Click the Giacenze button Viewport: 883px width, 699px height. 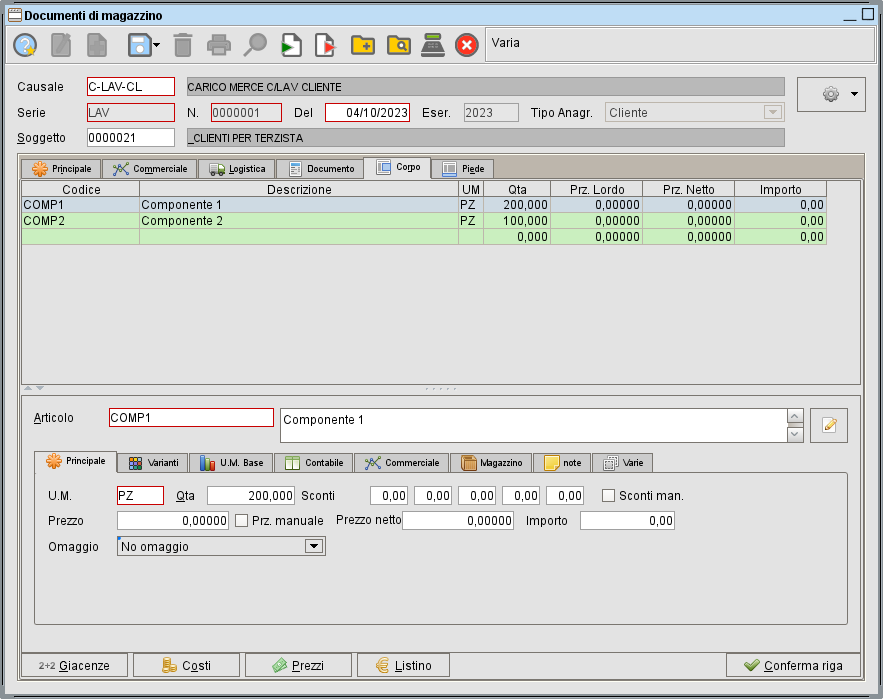(x=75, y=665)
